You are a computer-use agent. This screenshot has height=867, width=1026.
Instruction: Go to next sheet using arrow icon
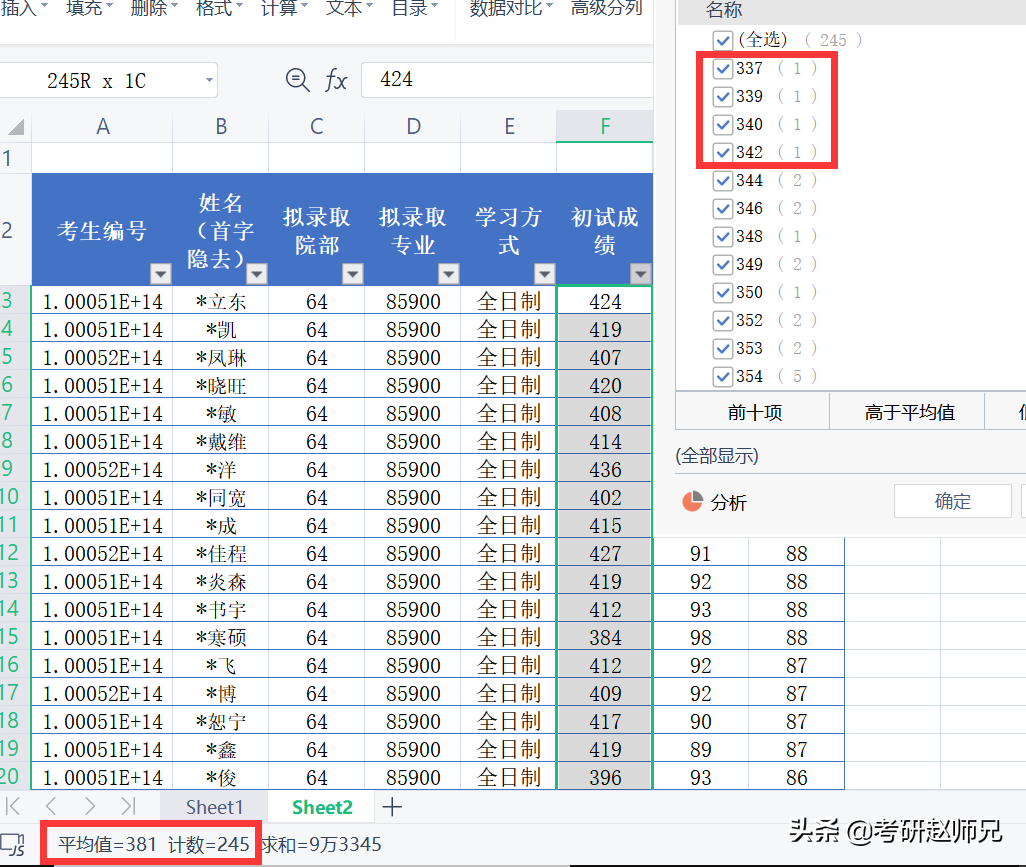(x=90, y=806)
